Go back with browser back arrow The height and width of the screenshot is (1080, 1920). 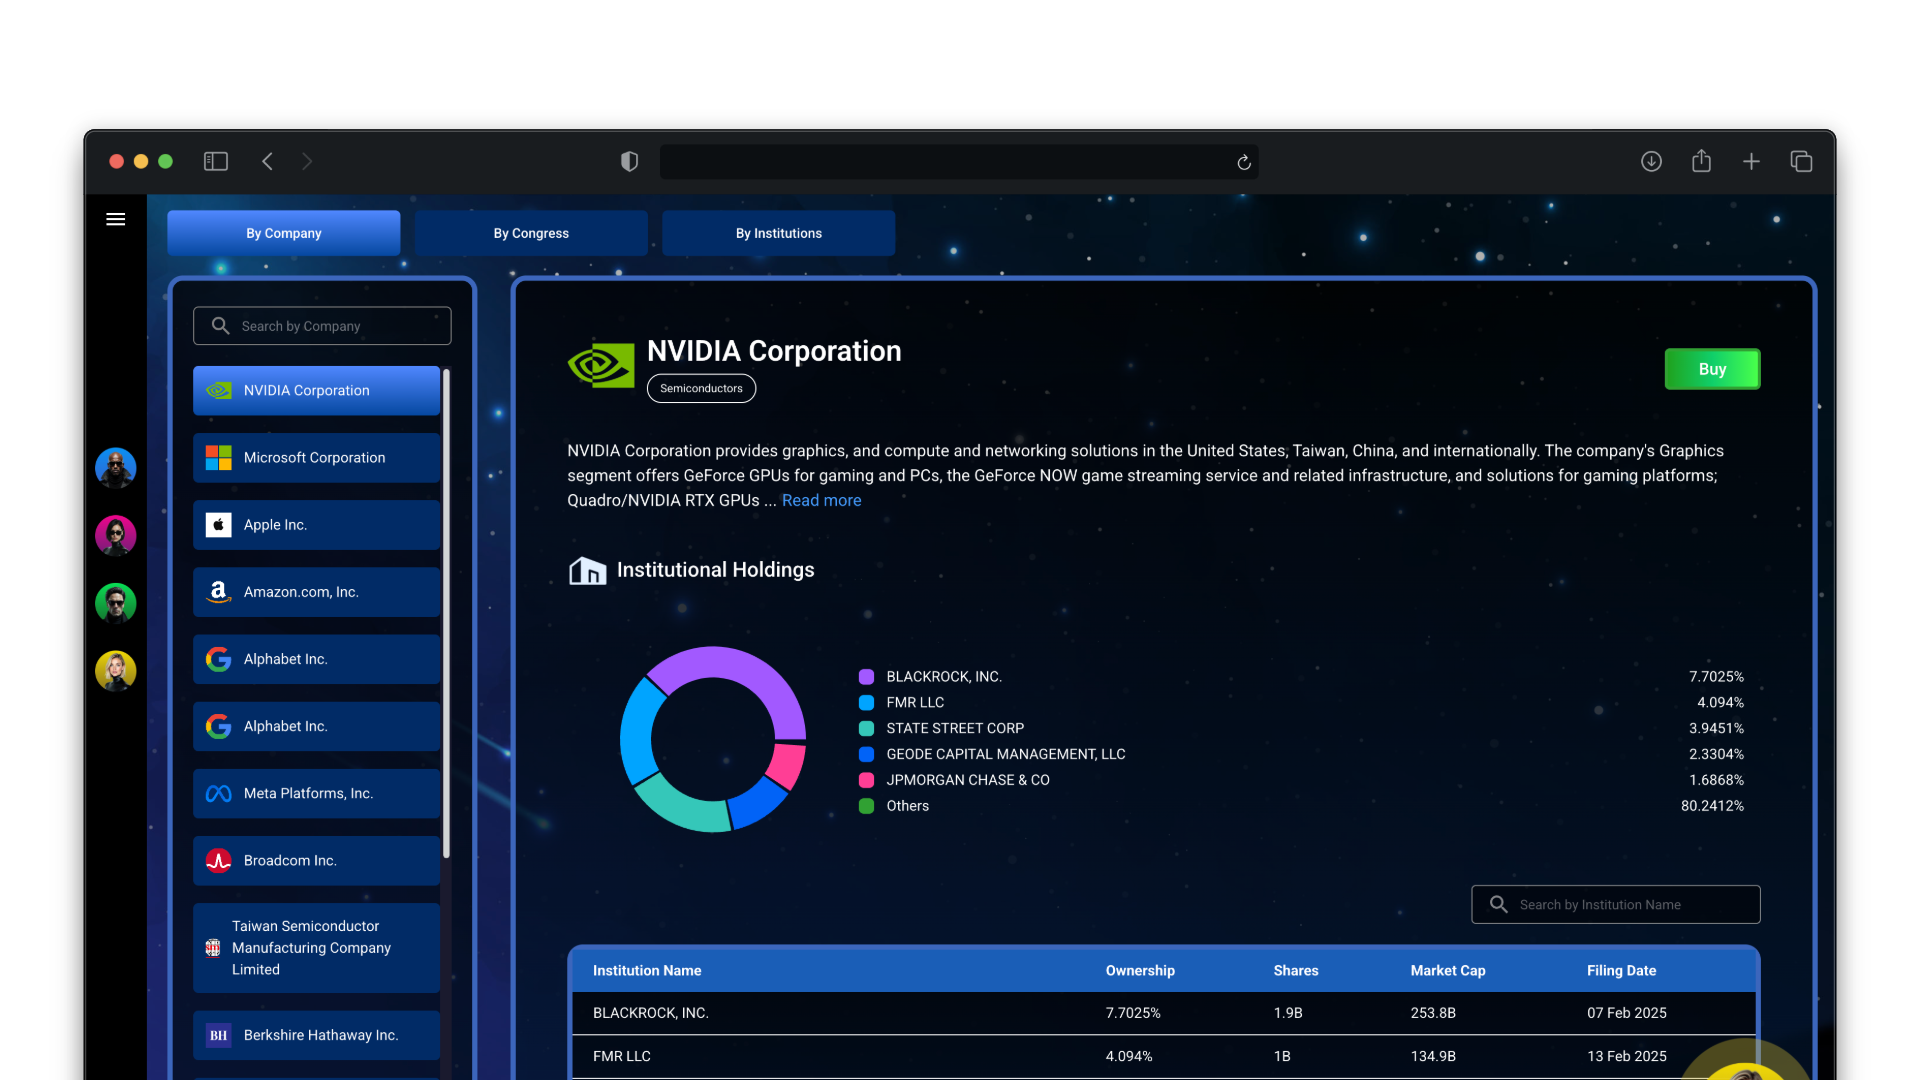pos(267,161)
